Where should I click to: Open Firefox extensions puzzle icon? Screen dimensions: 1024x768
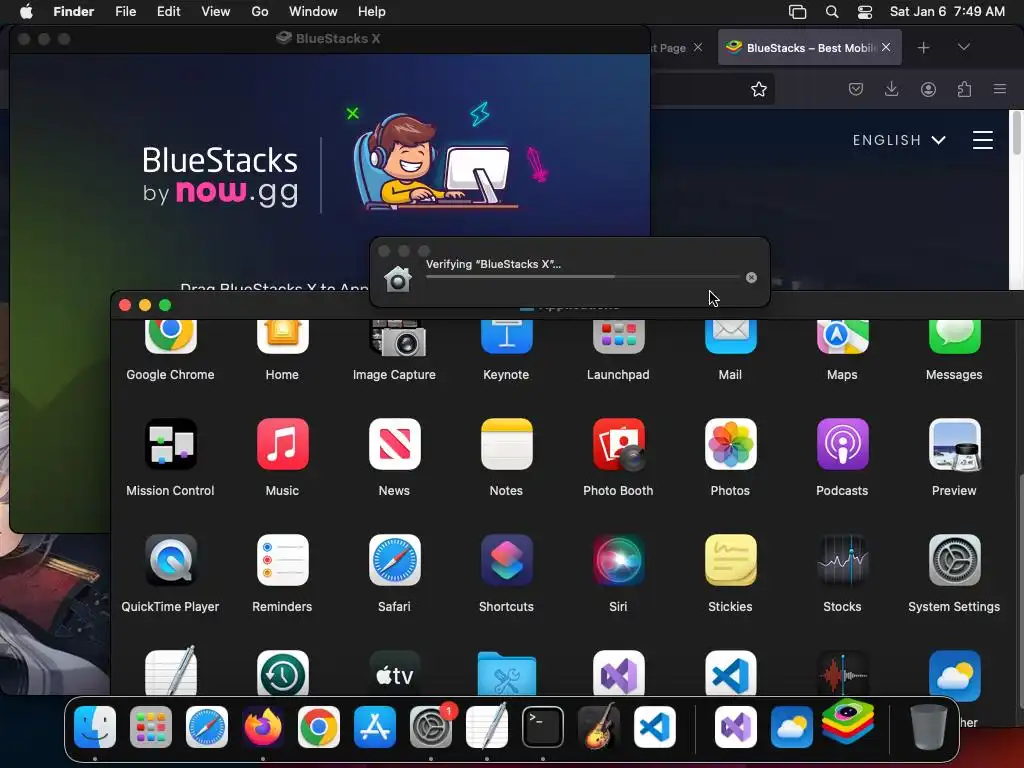click(964, 89)
